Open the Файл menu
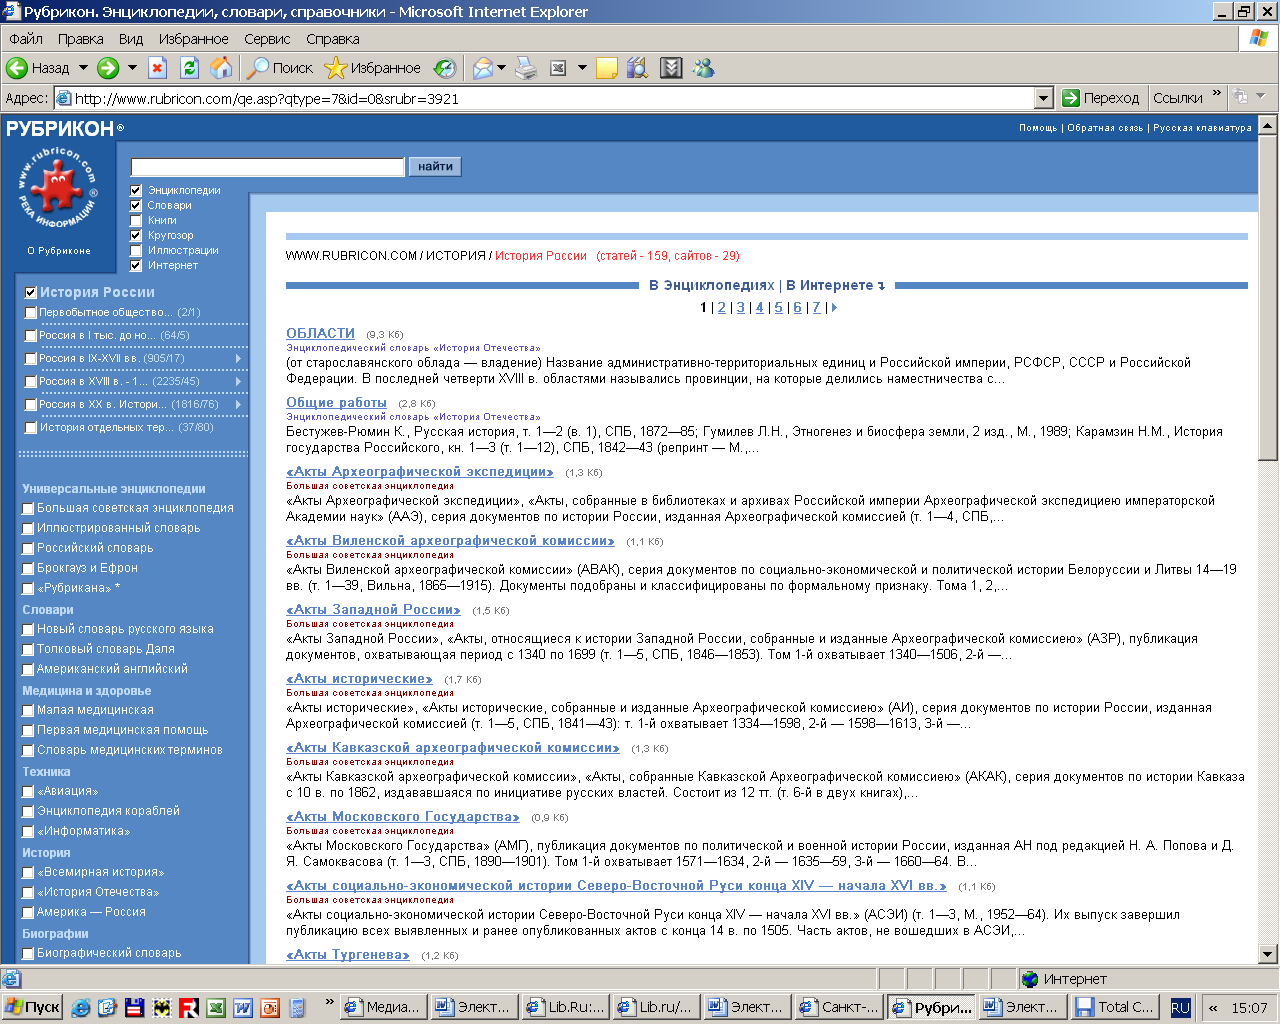 pos(26,39)
